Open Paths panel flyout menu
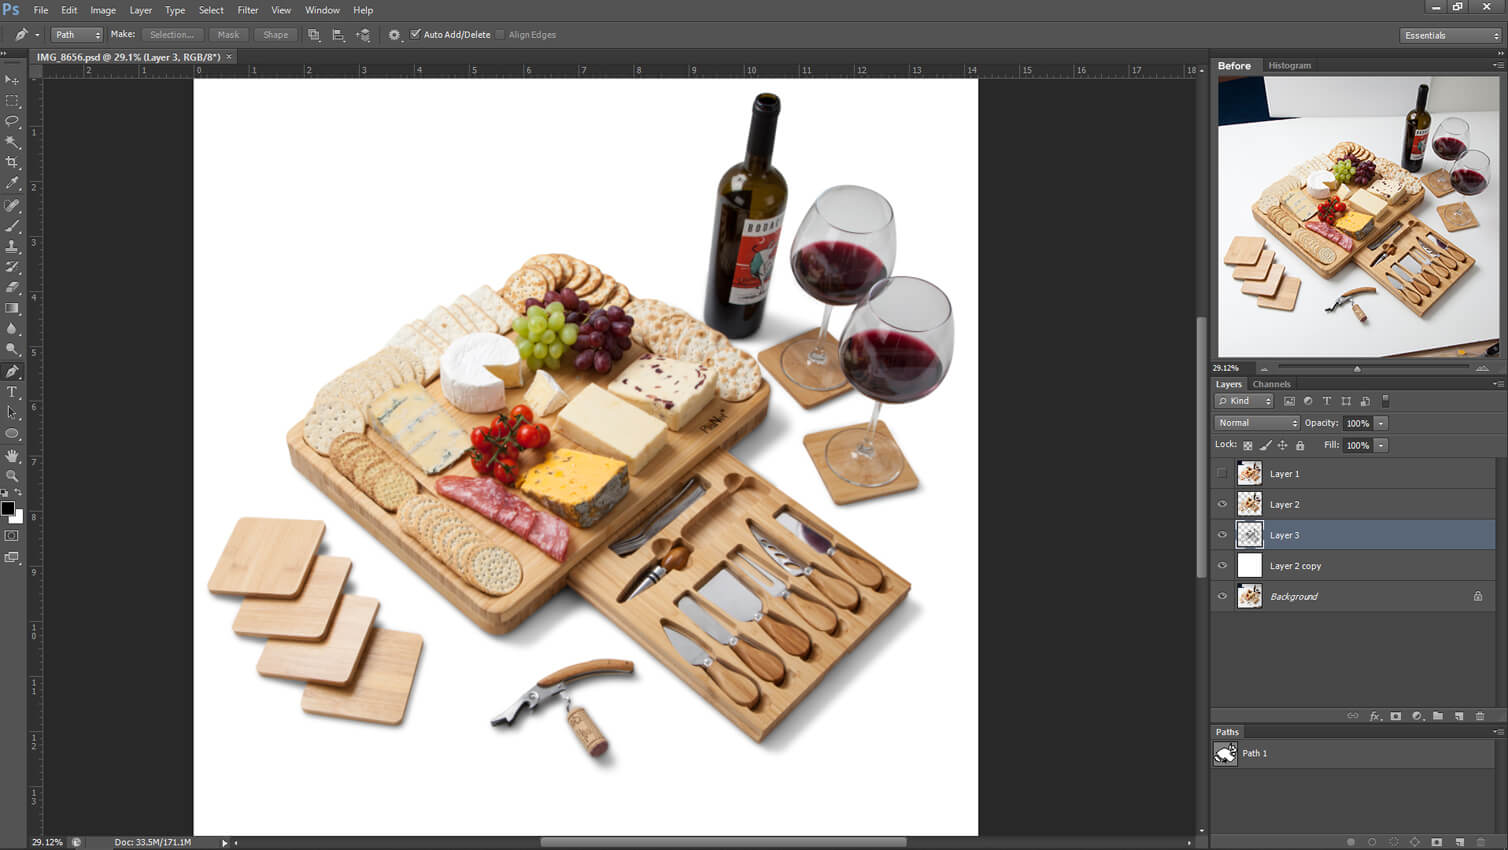The width and height of the screenshot is (1508, 850). (x=1497, y=732)
